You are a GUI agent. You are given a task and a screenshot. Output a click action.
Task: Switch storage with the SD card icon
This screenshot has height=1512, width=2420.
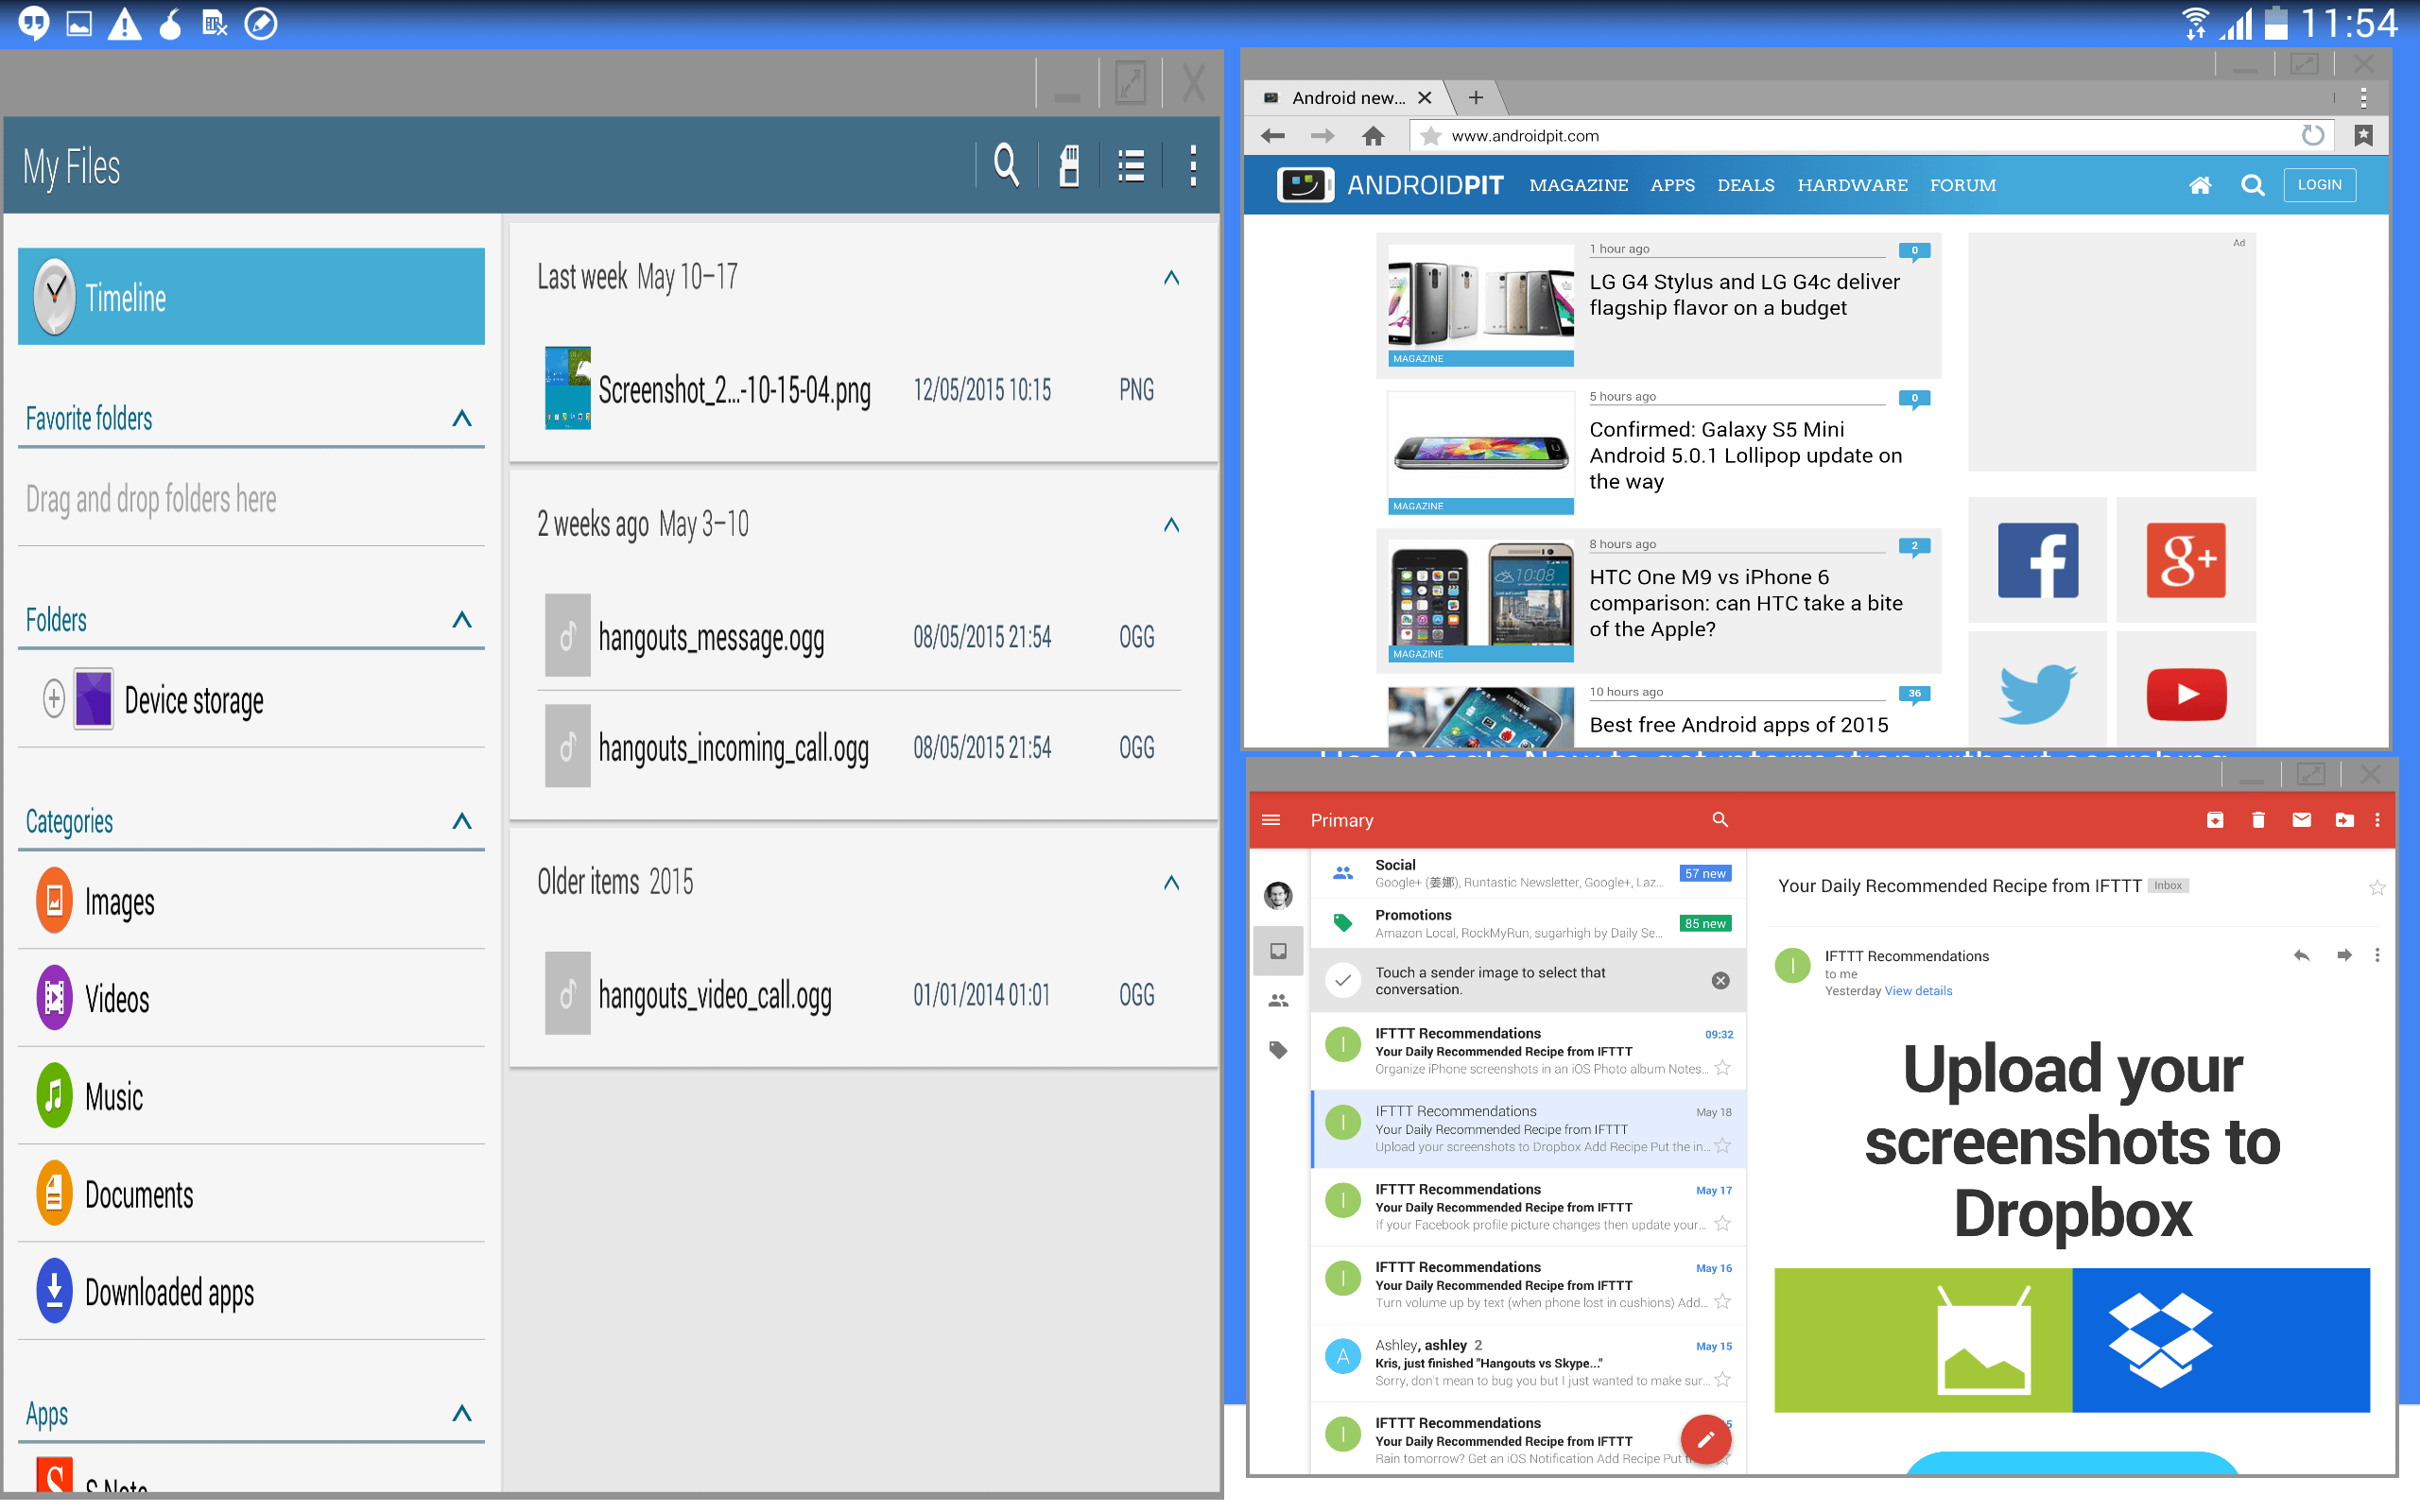[x=1068, y=165]
